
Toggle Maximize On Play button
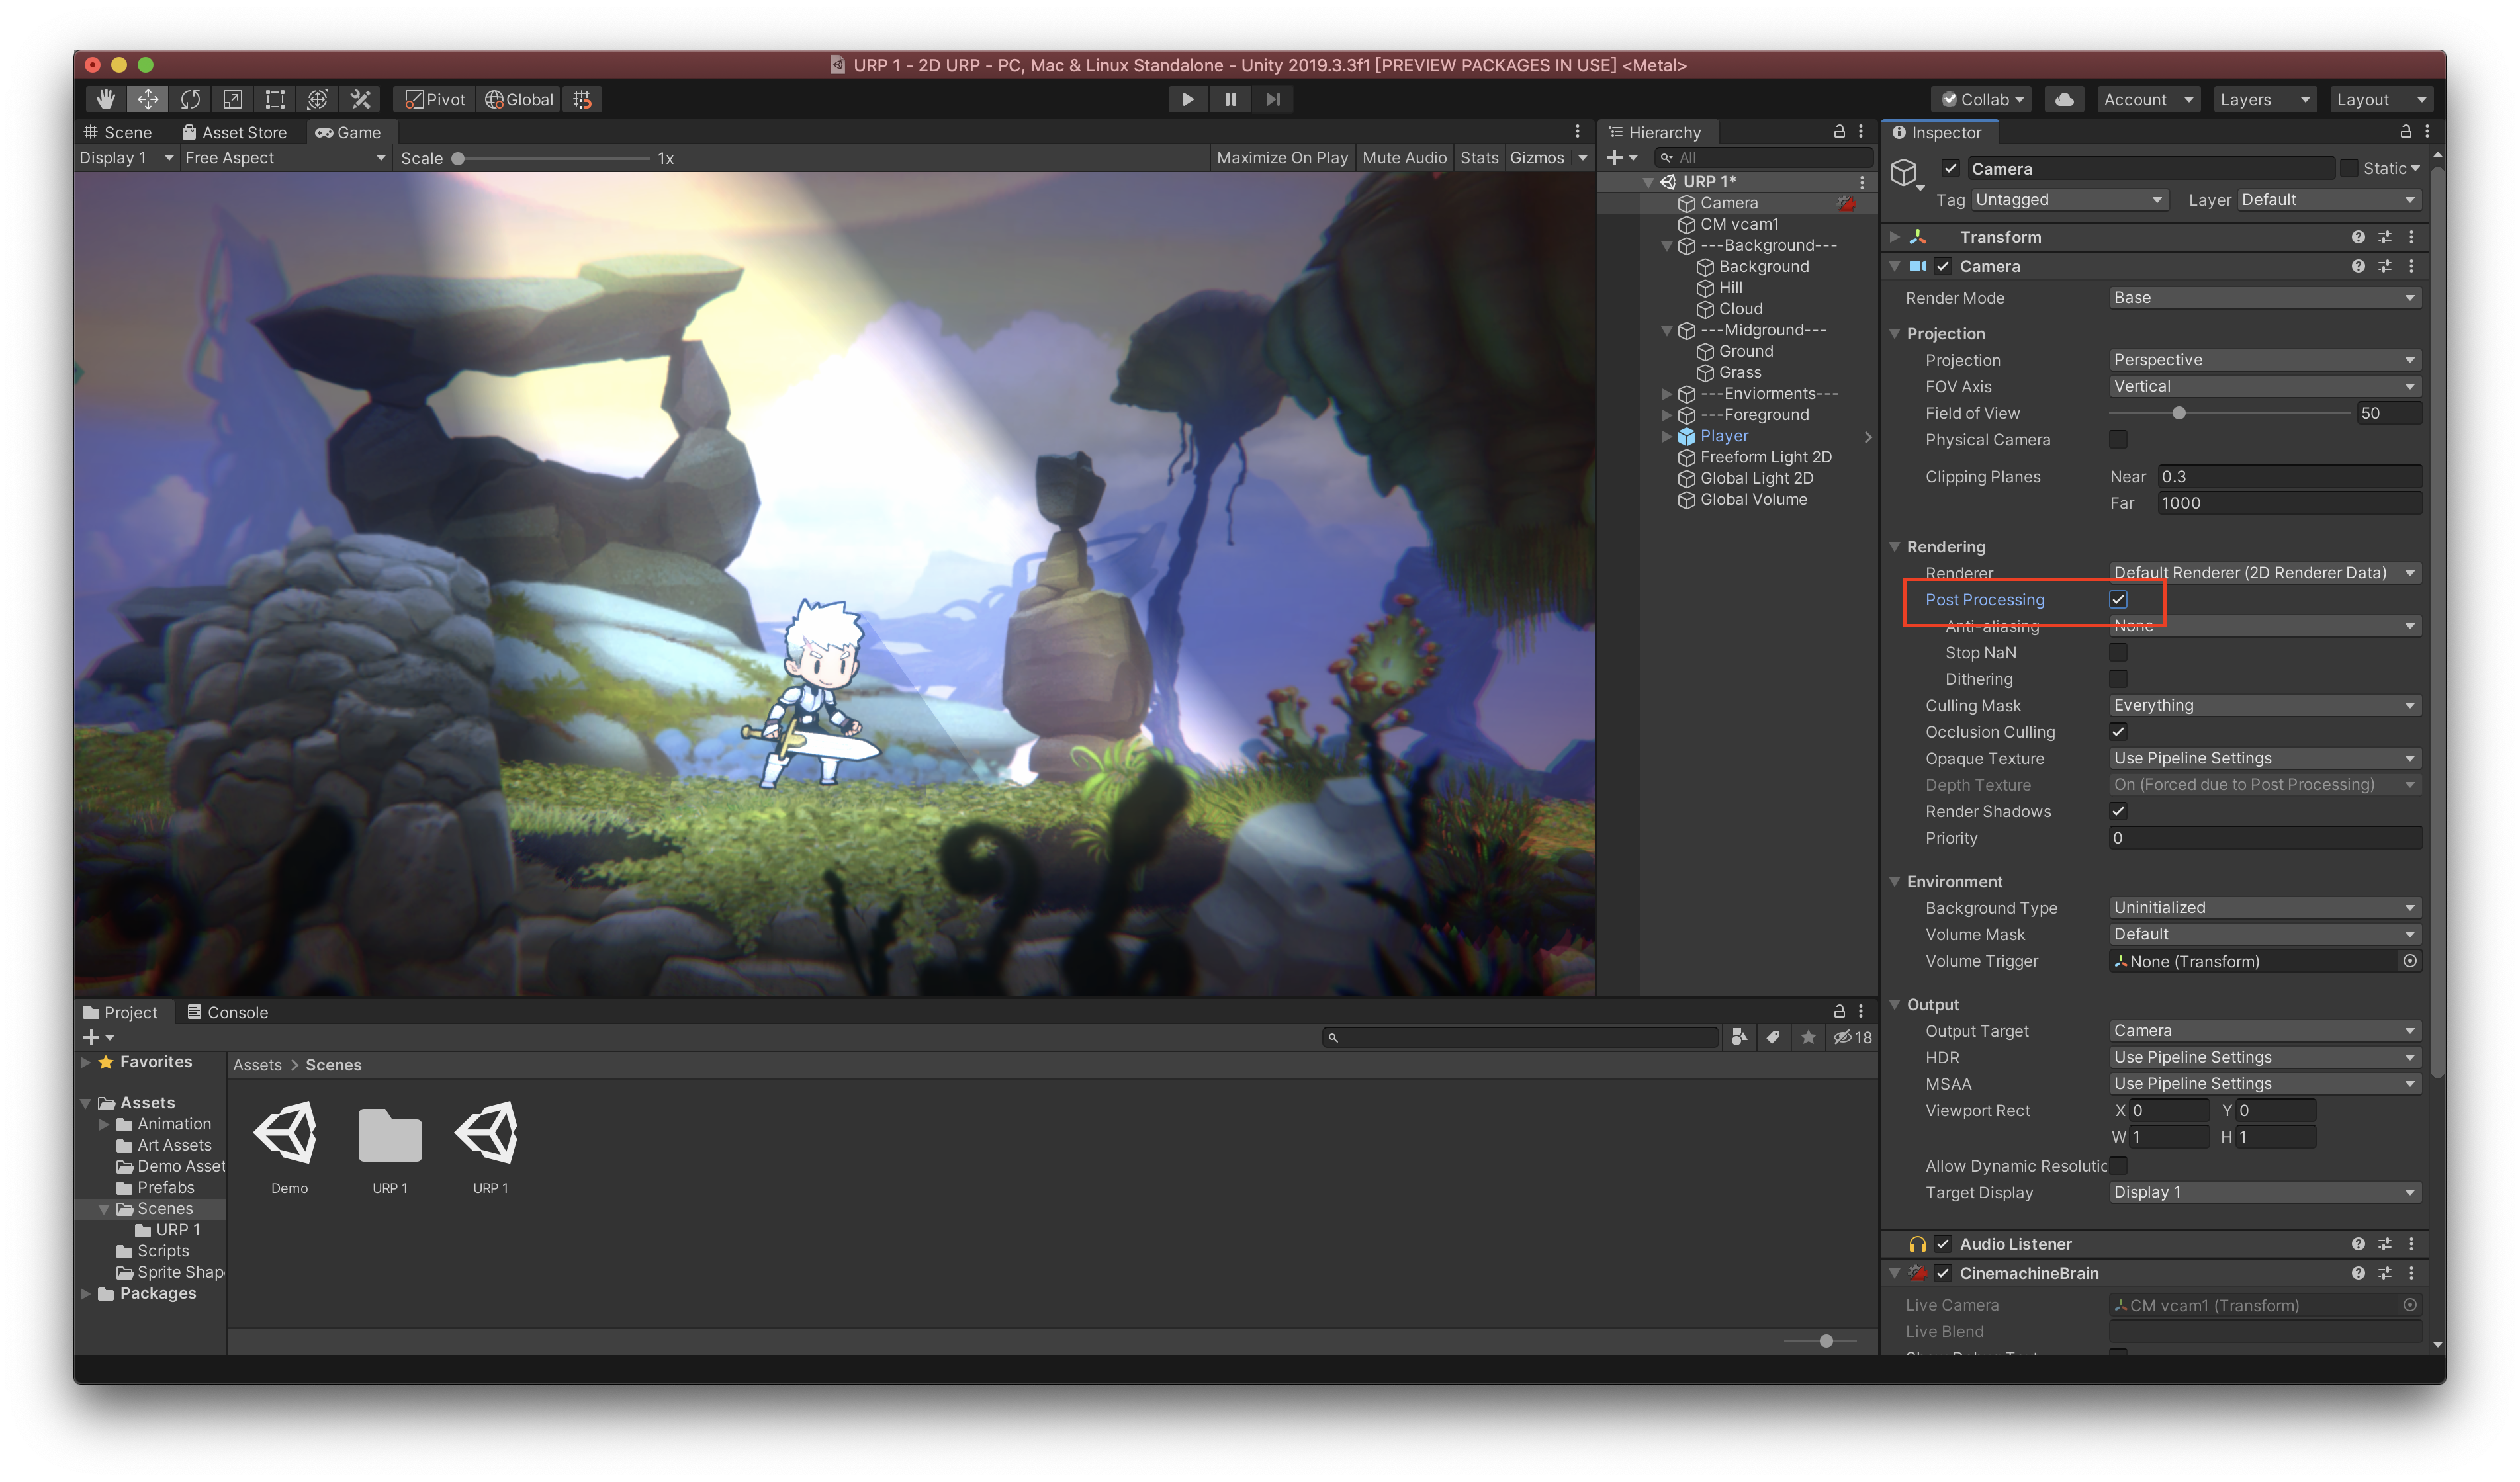pyautogui.click(x=1282, y=158)
